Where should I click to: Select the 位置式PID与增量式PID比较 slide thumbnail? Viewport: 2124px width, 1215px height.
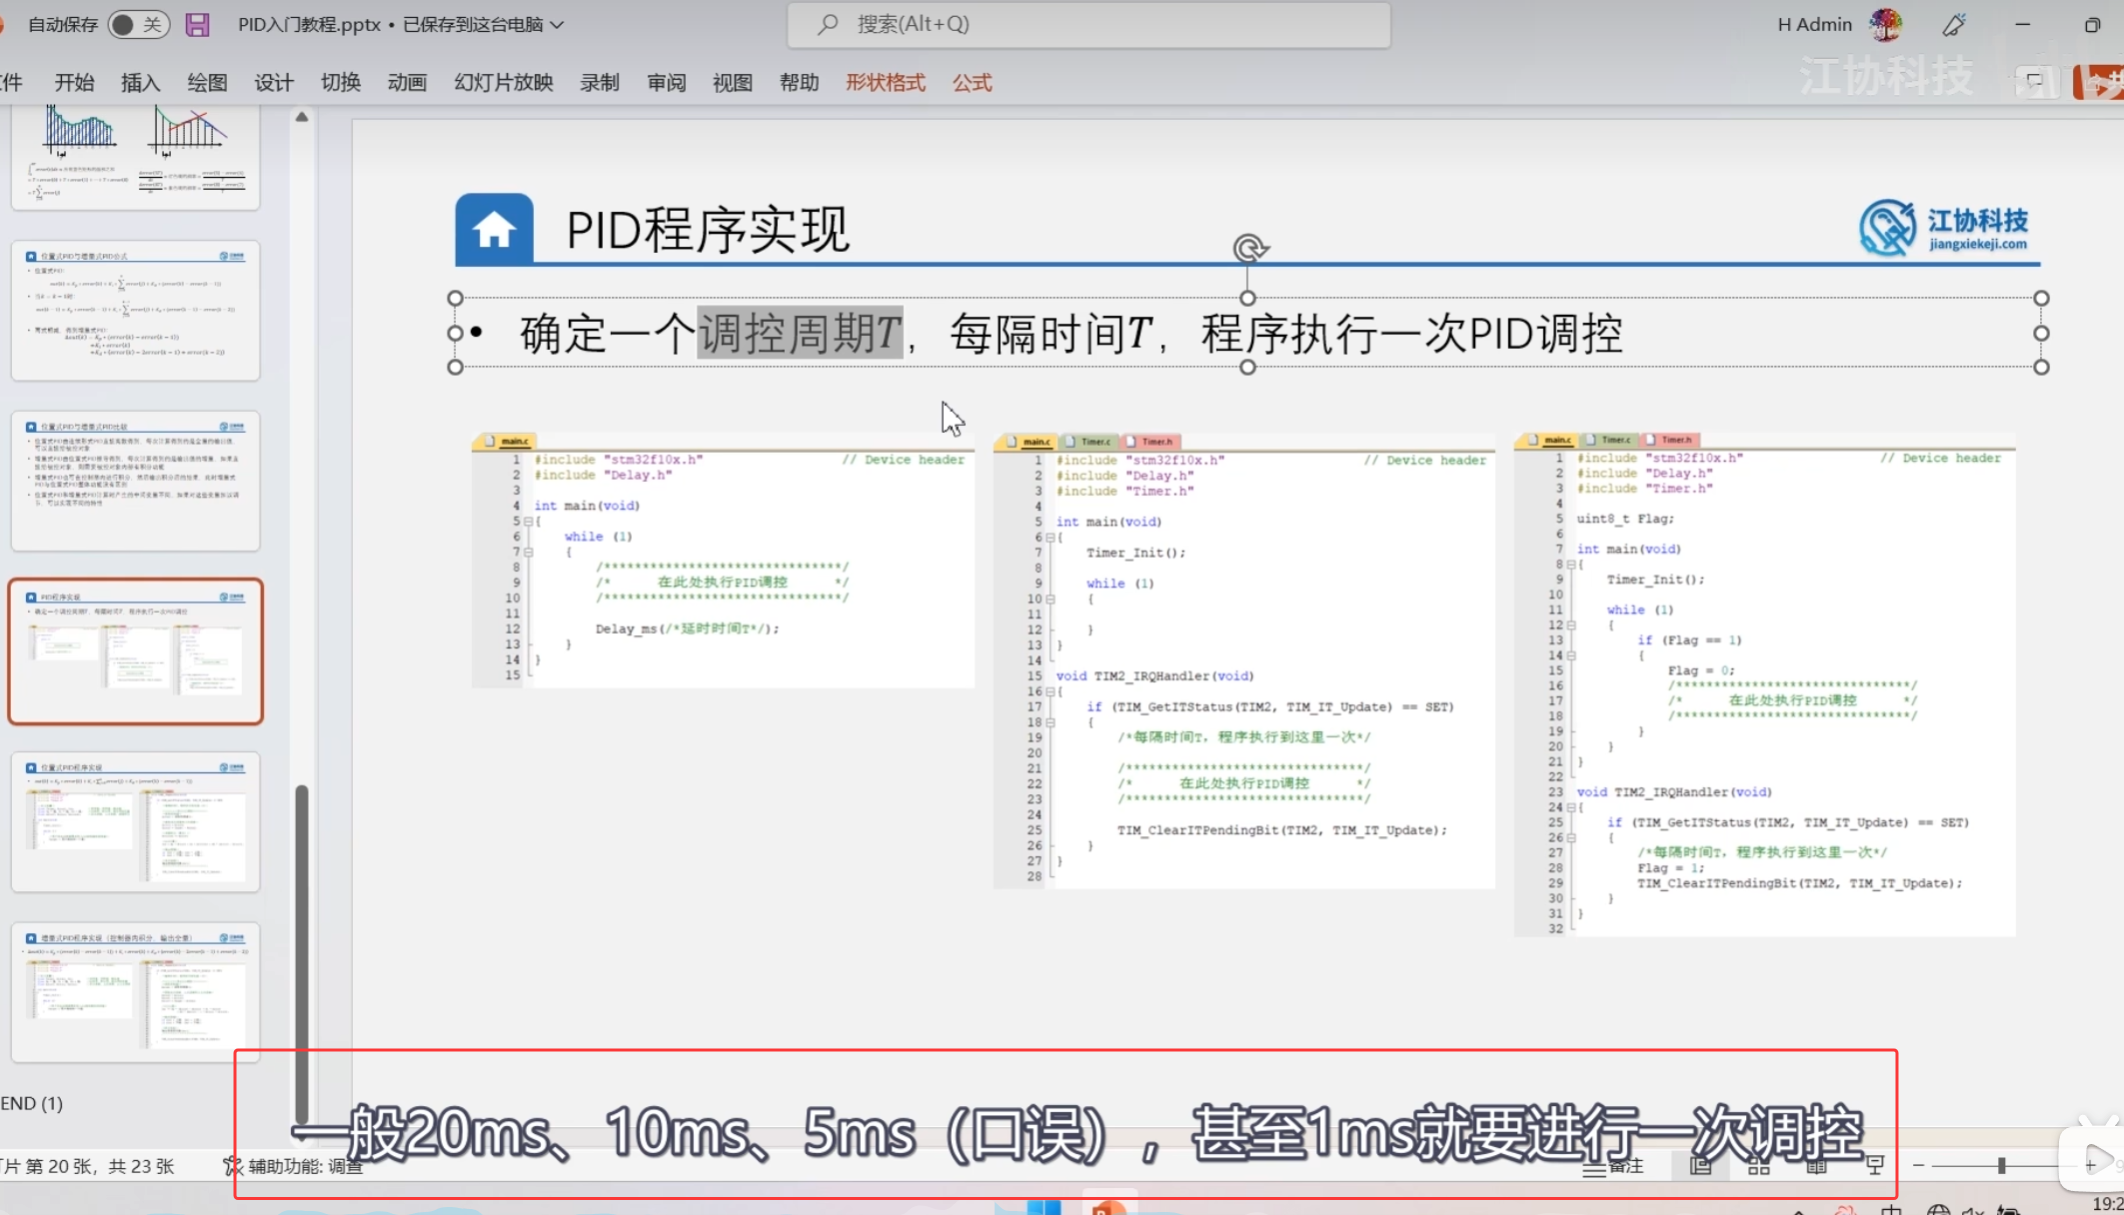pos(135,480)
